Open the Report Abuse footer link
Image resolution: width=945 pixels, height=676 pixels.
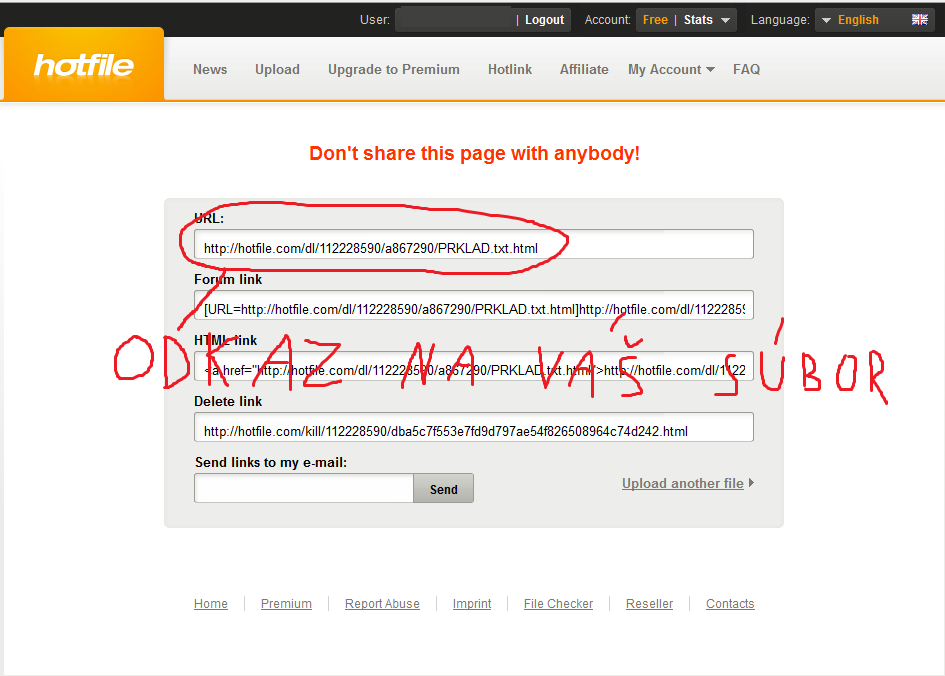382,604
